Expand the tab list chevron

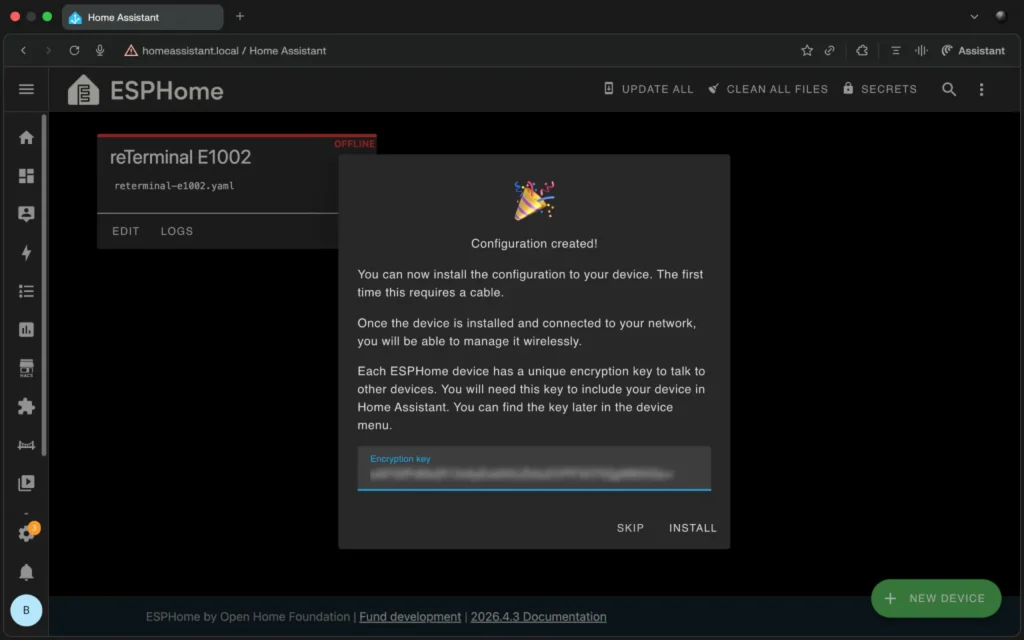click(x=974, y=16)
